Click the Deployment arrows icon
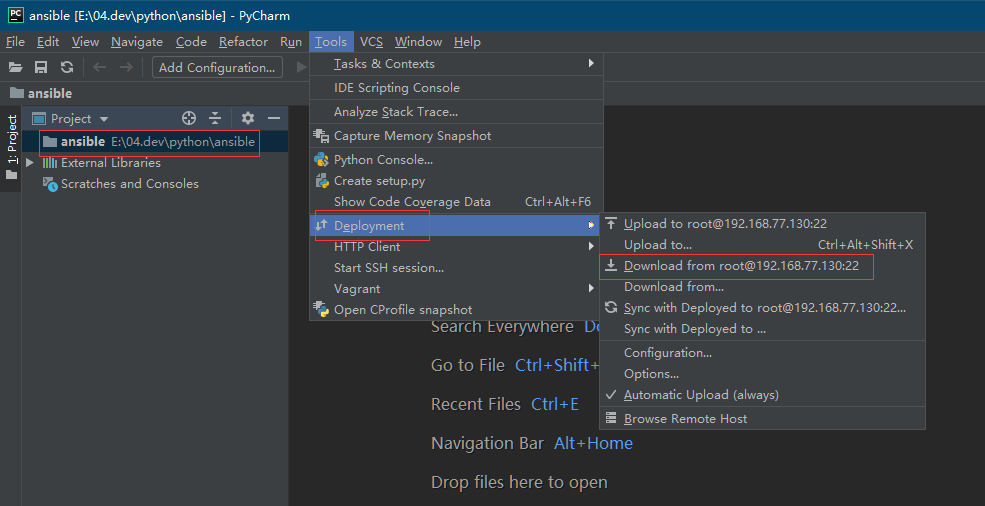This screenshot has height=506, width=985. (x=322, y=224)
